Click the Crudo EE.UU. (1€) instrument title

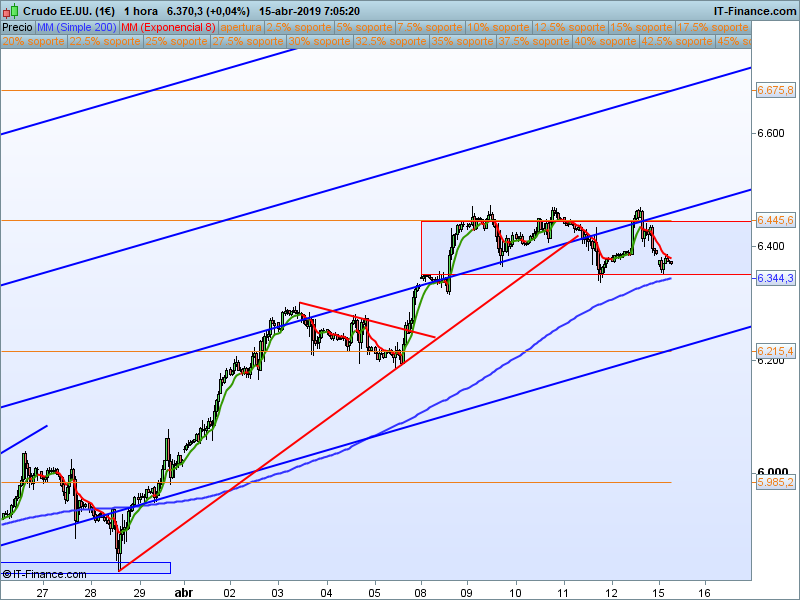coord(69,11)
